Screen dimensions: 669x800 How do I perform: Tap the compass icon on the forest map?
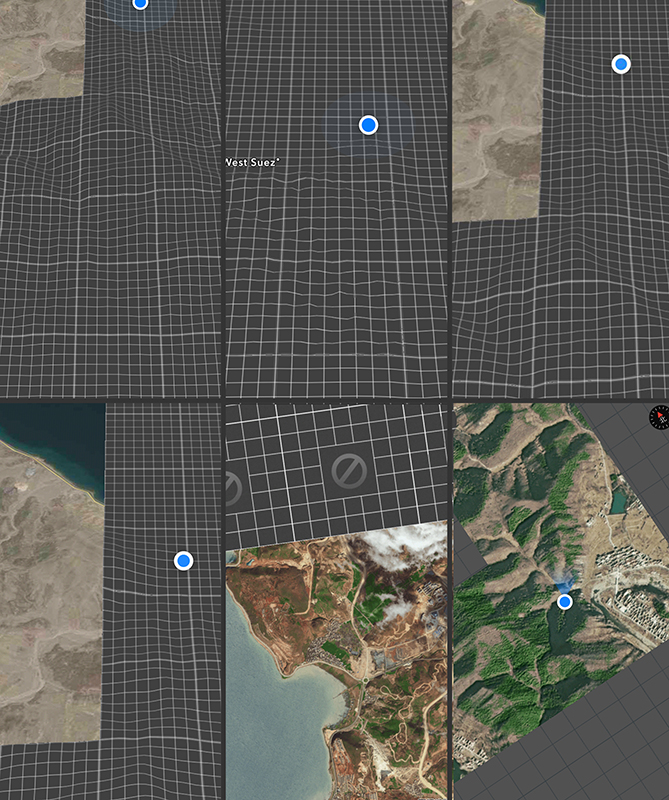[x=659, y=417]
